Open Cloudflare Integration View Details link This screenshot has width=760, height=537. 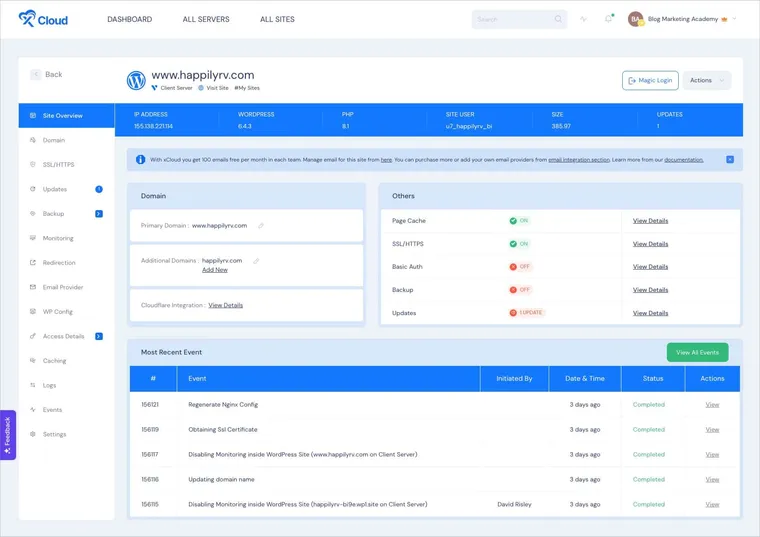[x=225, y=305]
